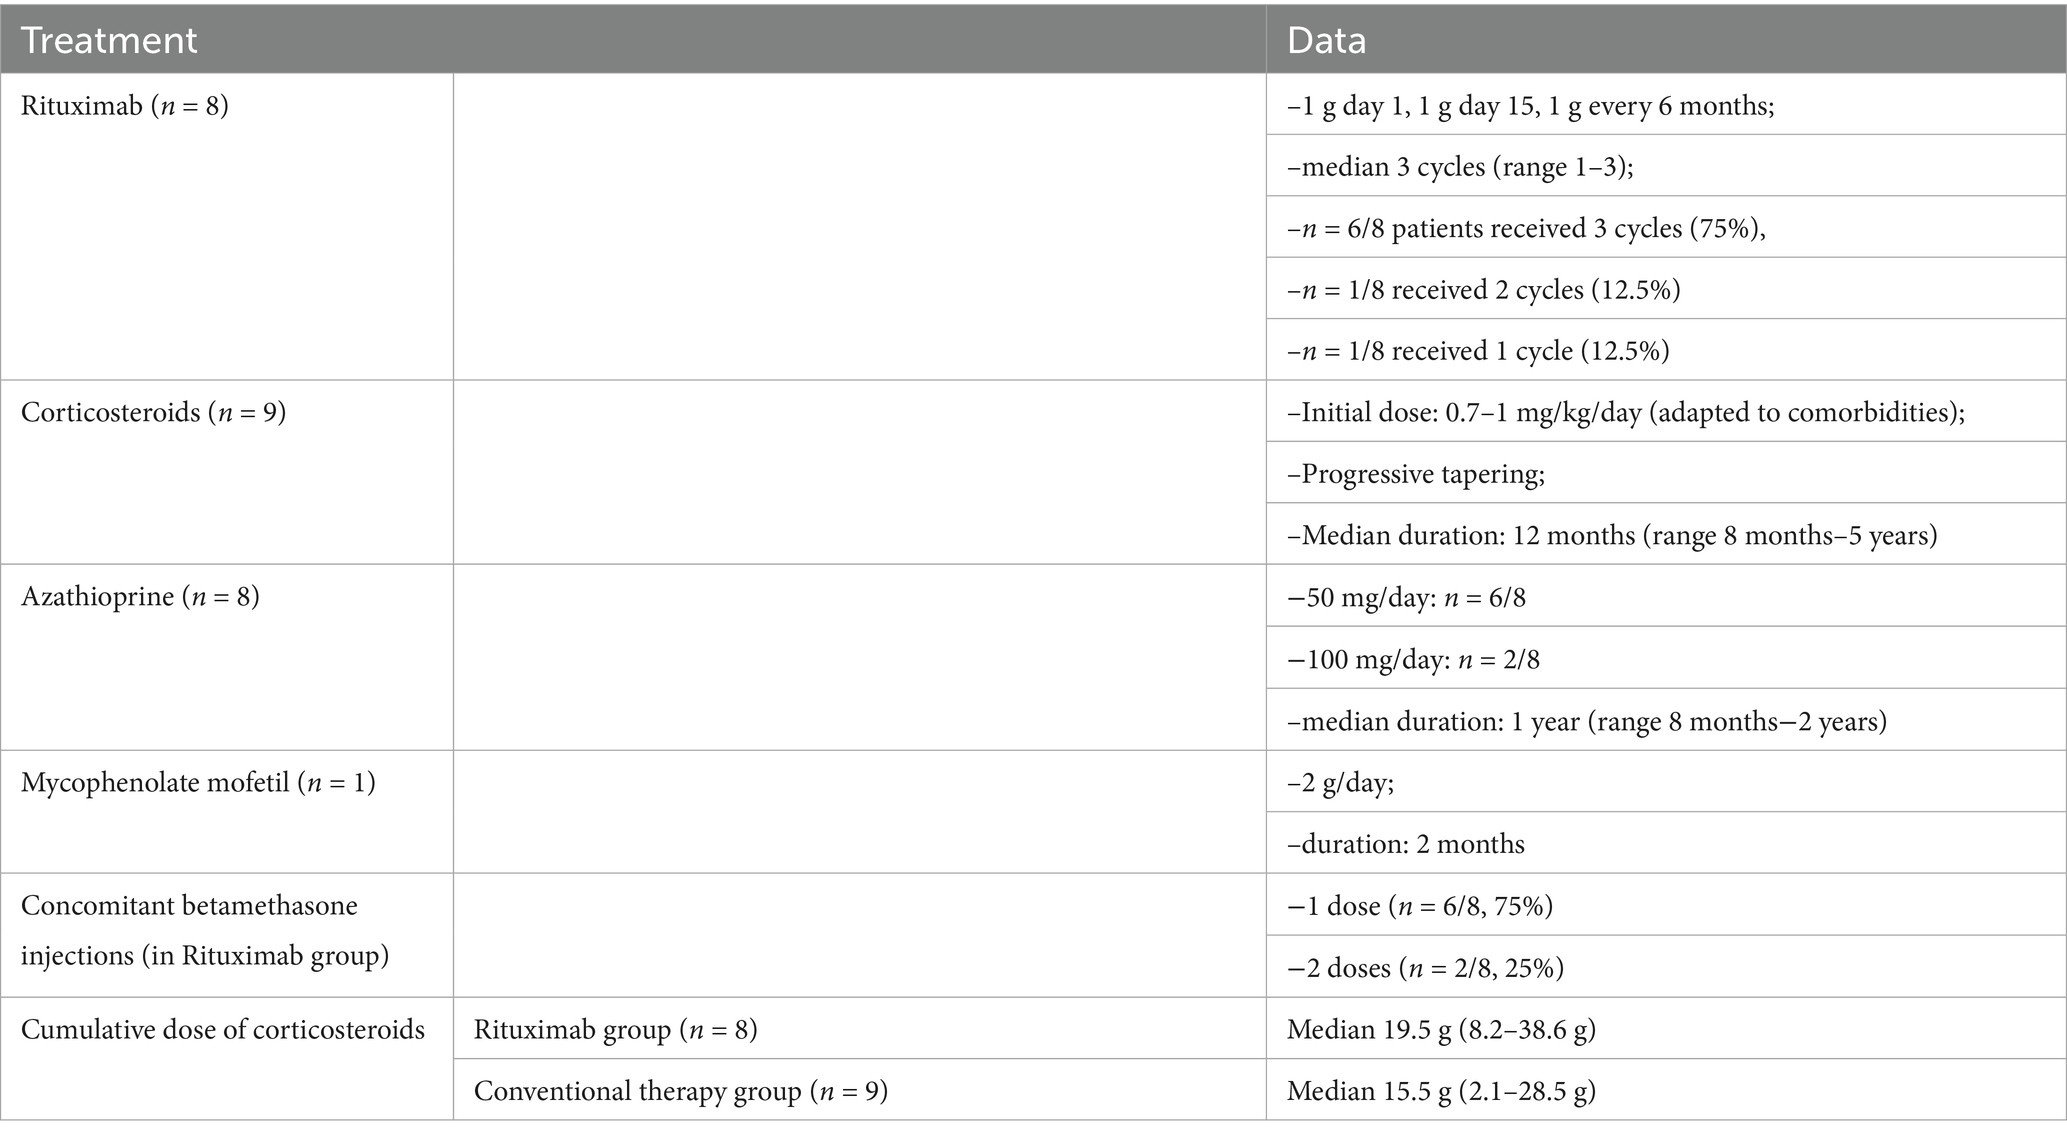Select the 2 g/day data cell
2067x1138 pixels.
(x=1340, y=782)
